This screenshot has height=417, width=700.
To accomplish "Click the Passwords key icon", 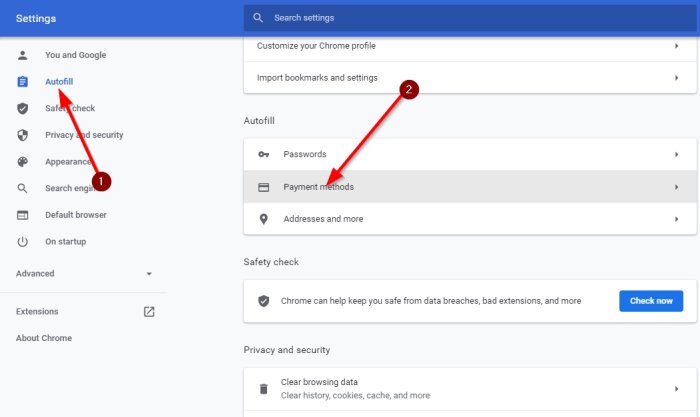I will (264, 155).
